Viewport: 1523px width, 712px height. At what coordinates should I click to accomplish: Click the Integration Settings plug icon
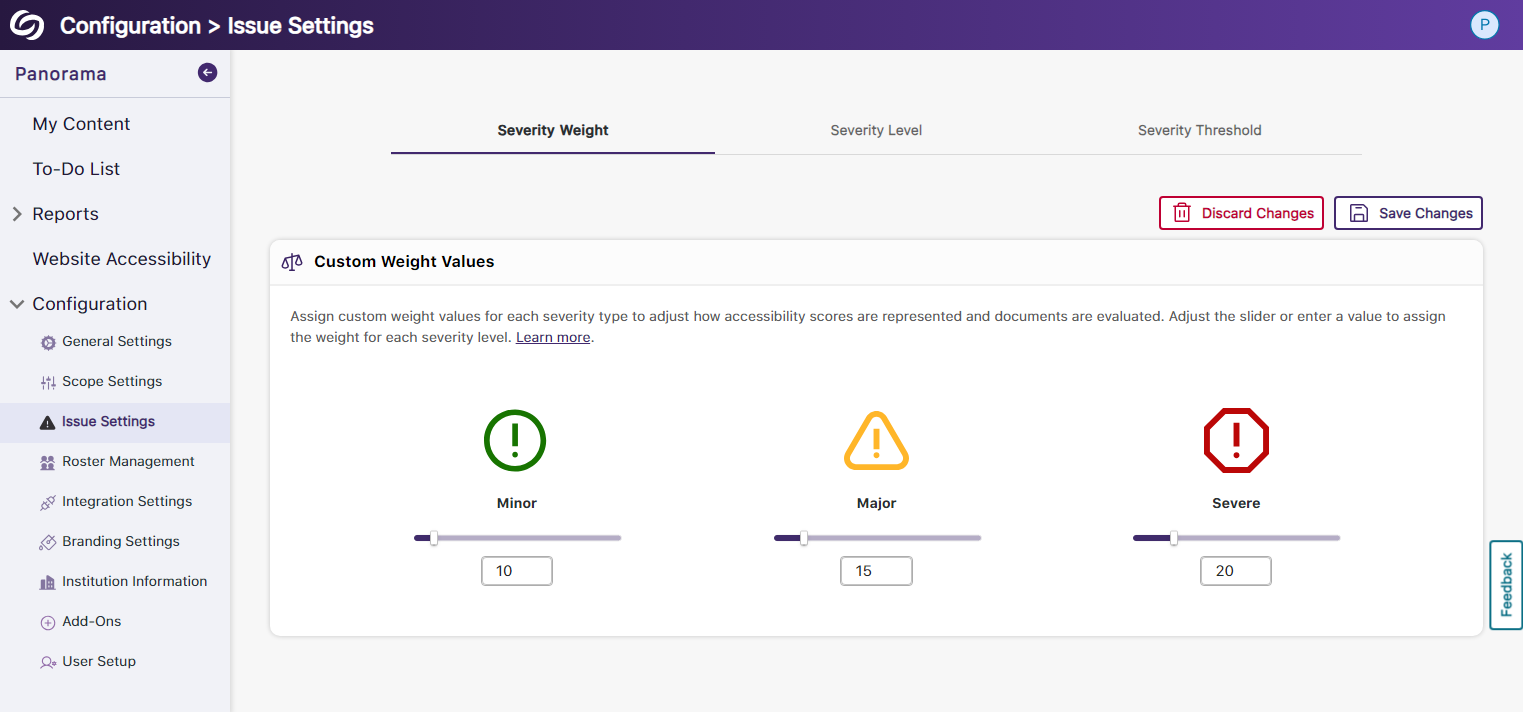click(48, 502)
